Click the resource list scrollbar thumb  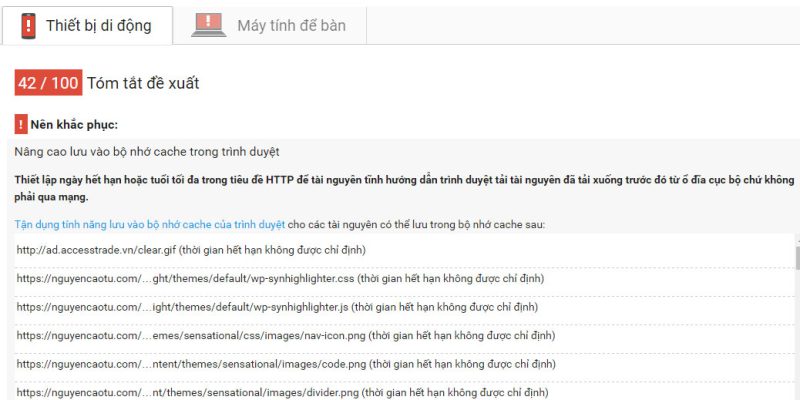(795, 258)
